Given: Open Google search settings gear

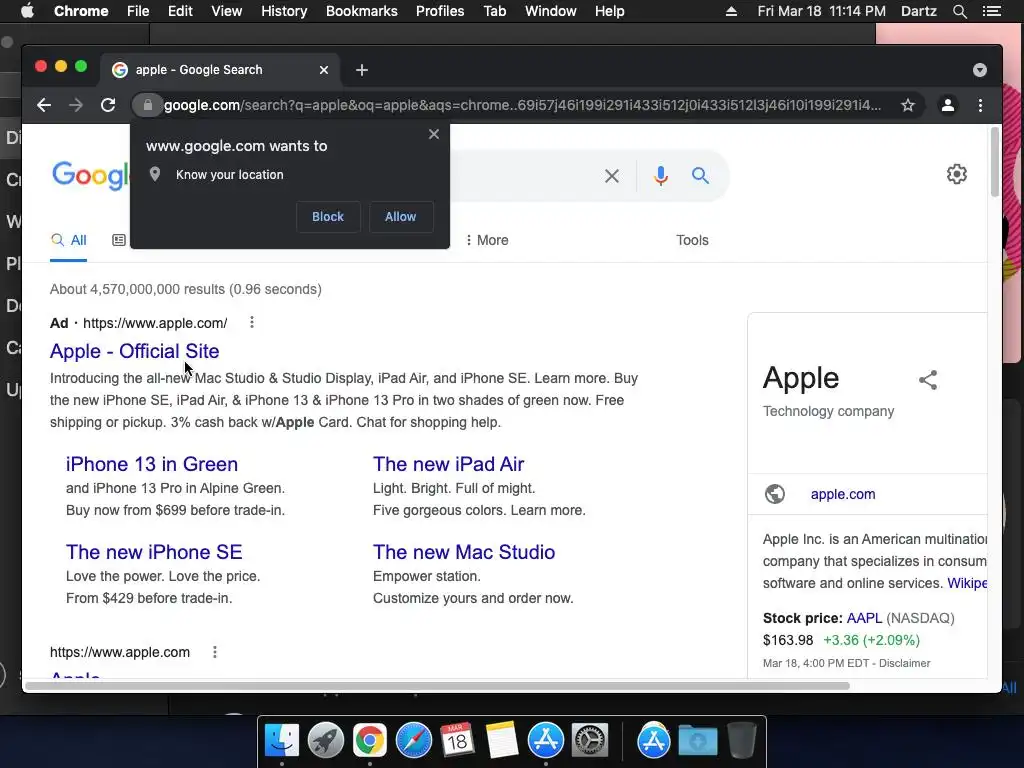Looking at the screenshot, I should (957, 174).
